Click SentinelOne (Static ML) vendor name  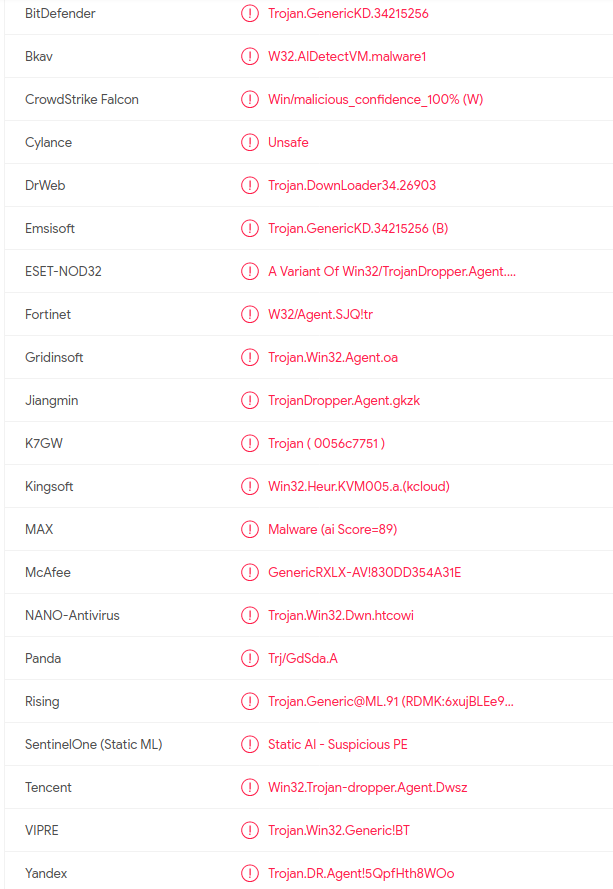[94, 744]
